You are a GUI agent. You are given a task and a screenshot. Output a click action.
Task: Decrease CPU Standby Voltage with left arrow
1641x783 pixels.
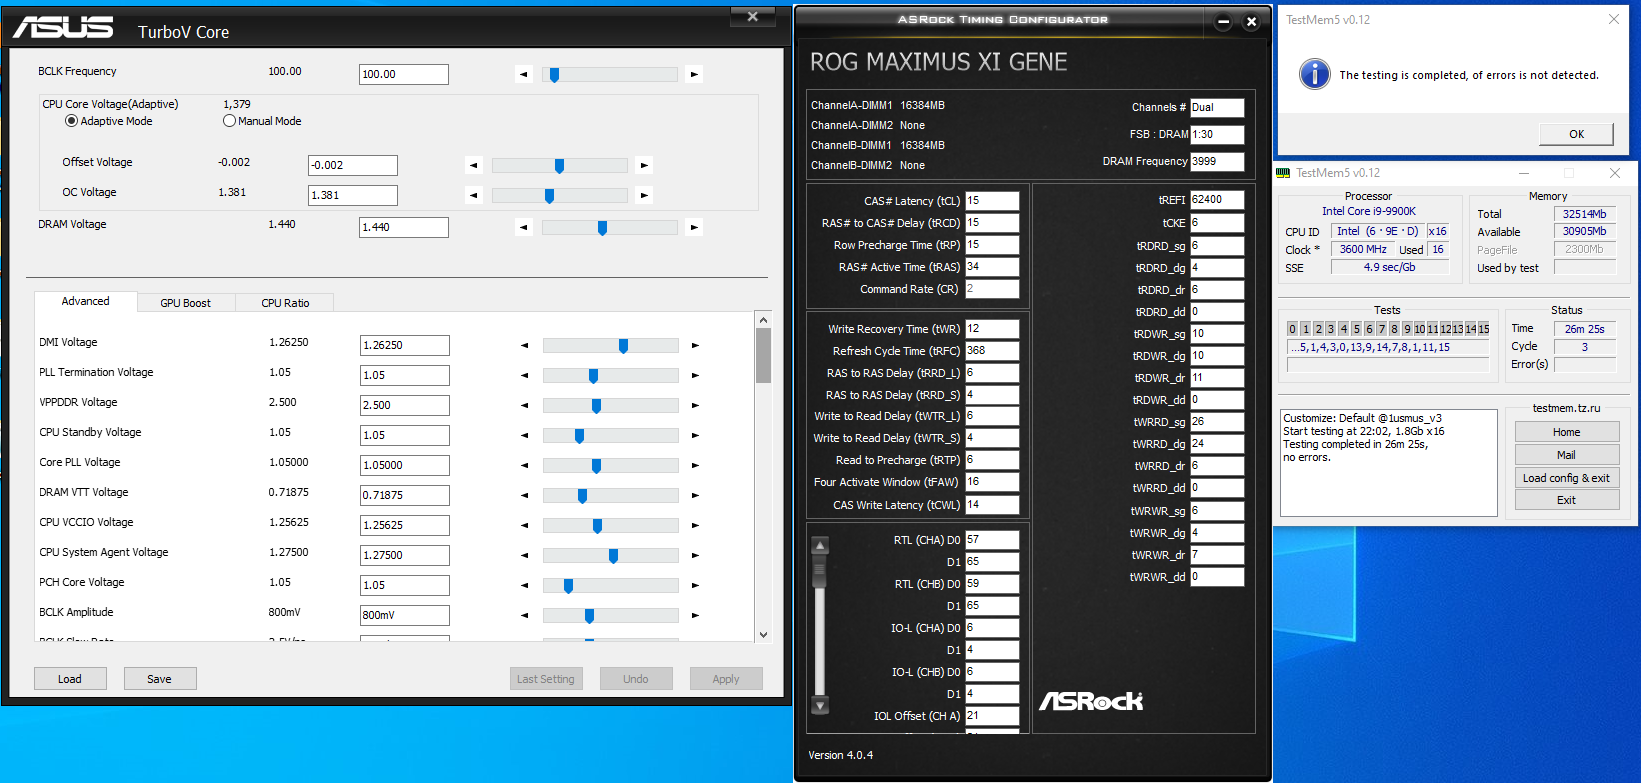click(524, 435)
